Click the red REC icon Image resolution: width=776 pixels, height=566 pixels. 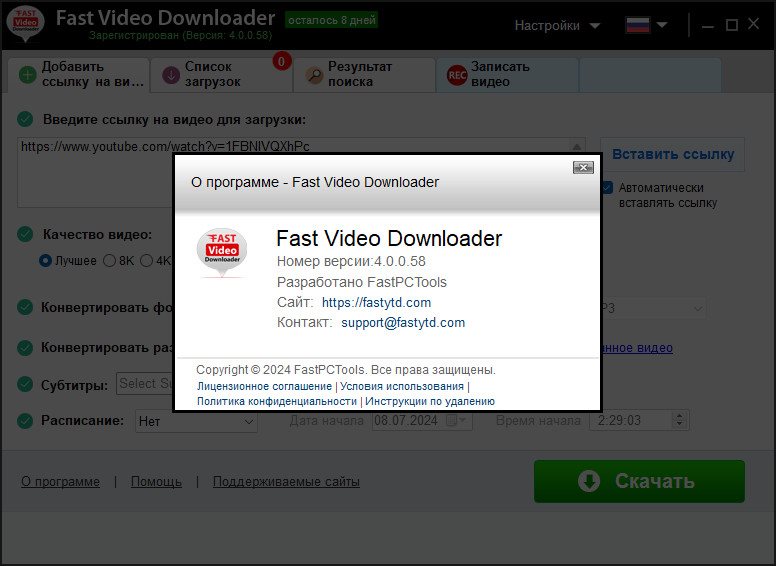(457, 75)
